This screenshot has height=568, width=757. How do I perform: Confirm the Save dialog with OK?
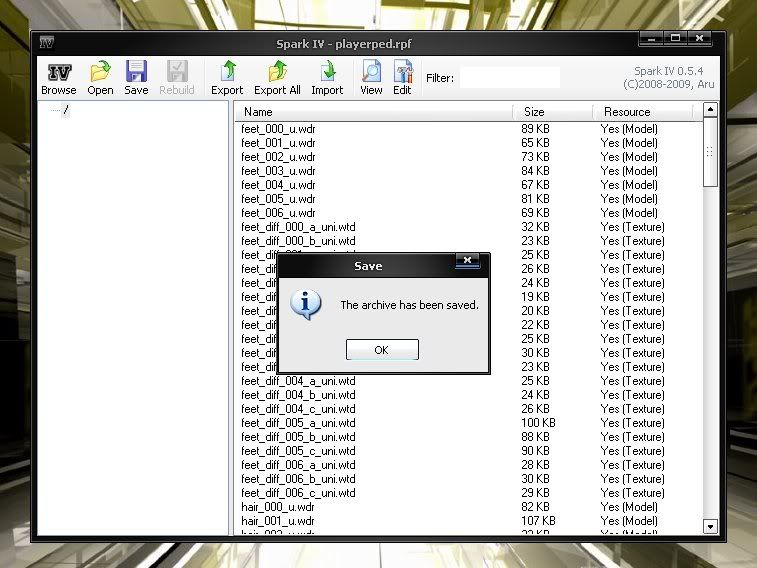point(382,349)
